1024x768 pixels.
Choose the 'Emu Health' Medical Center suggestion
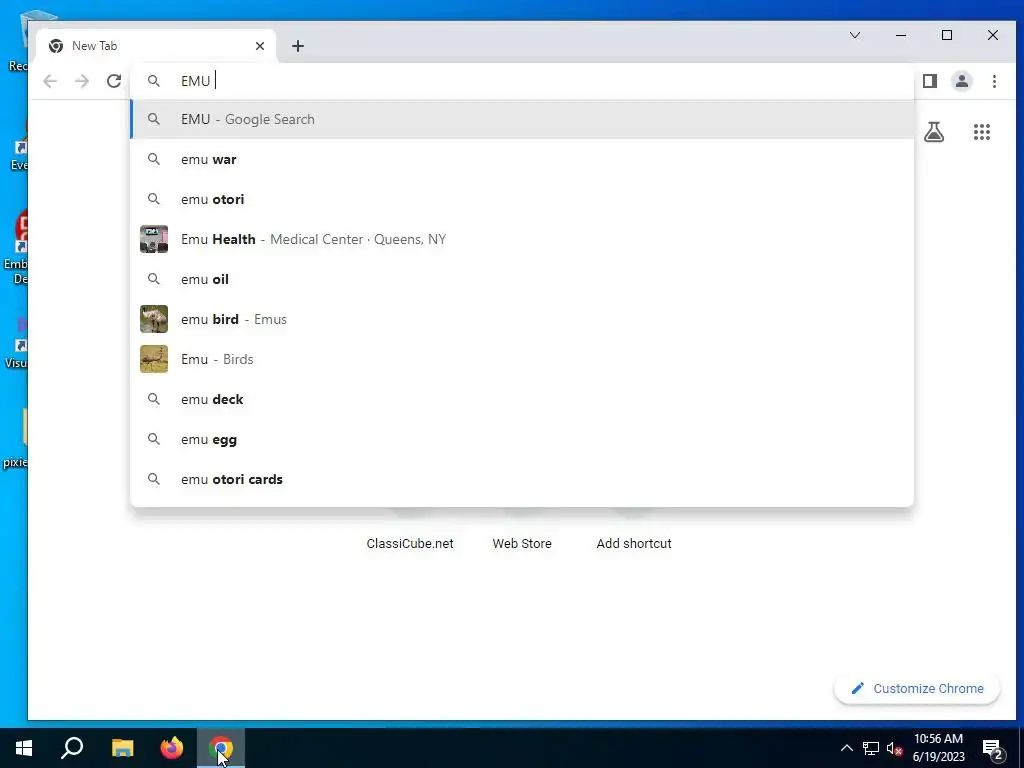[x=522, y=239]
